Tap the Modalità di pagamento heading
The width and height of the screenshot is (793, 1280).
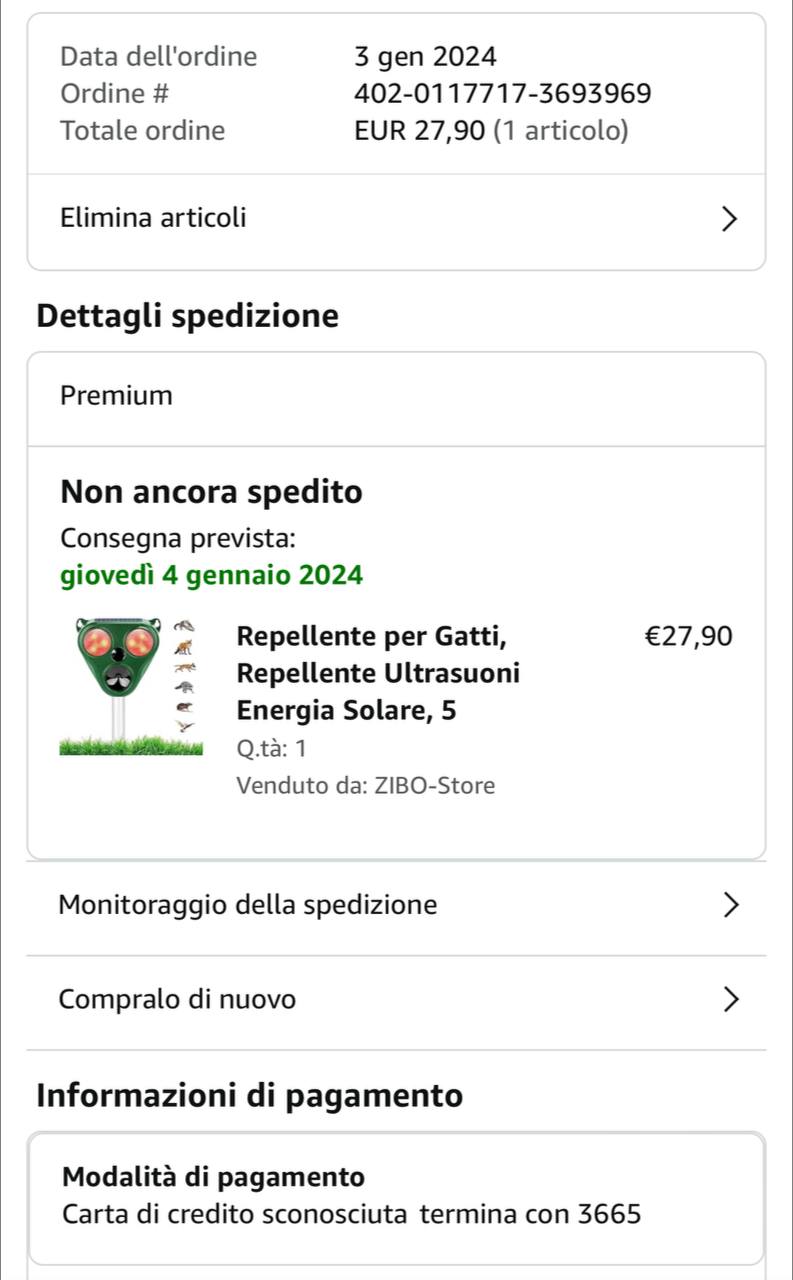click(x=213, y=1177)
